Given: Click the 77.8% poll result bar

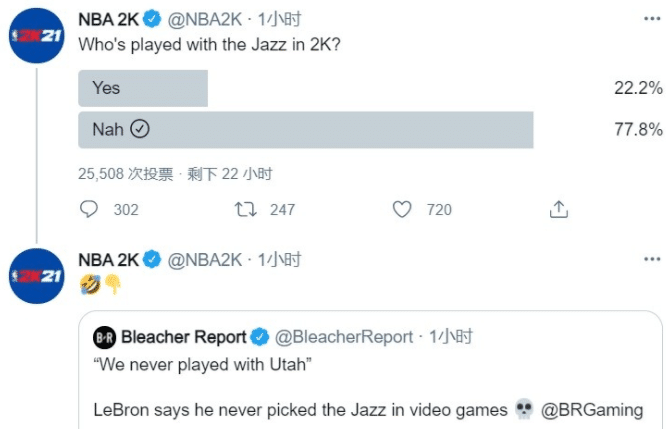Looking at the screenshot, I should (305, 129).
